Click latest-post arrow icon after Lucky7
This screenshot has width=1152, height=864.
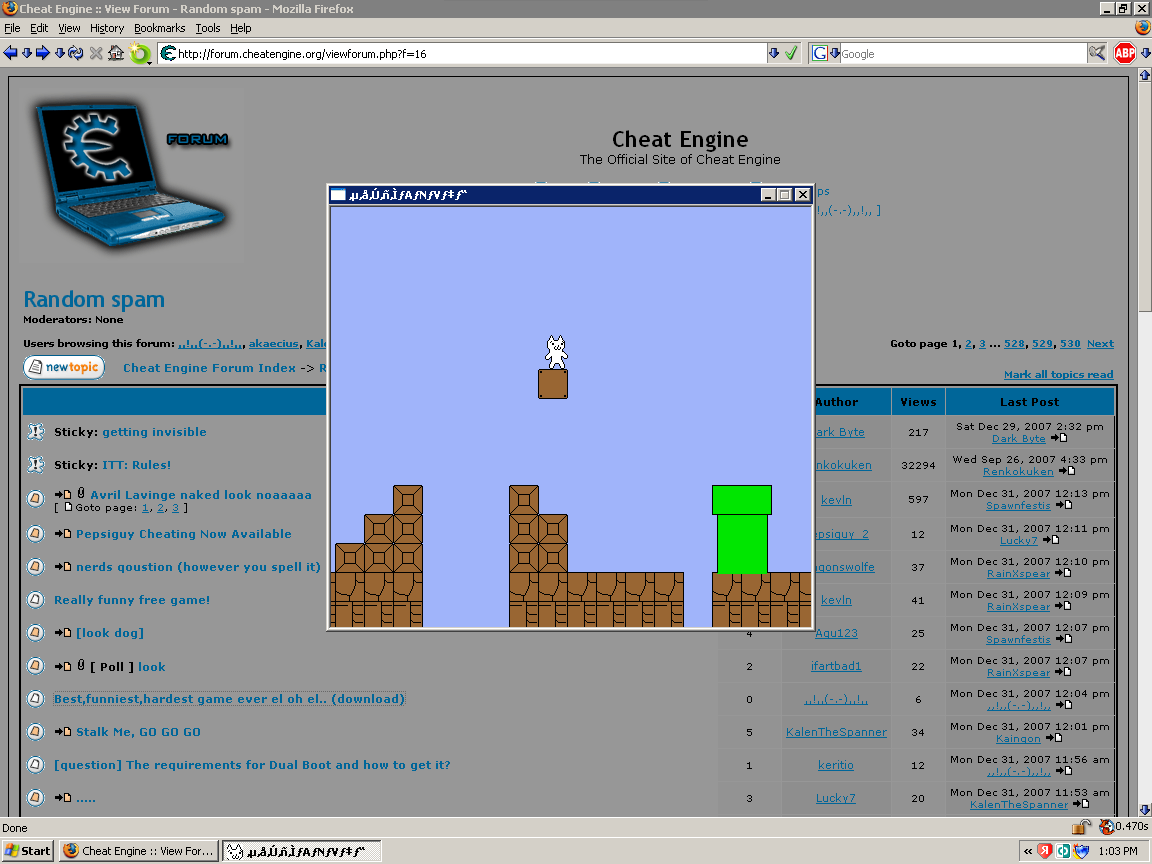(x=1051, y=540)
